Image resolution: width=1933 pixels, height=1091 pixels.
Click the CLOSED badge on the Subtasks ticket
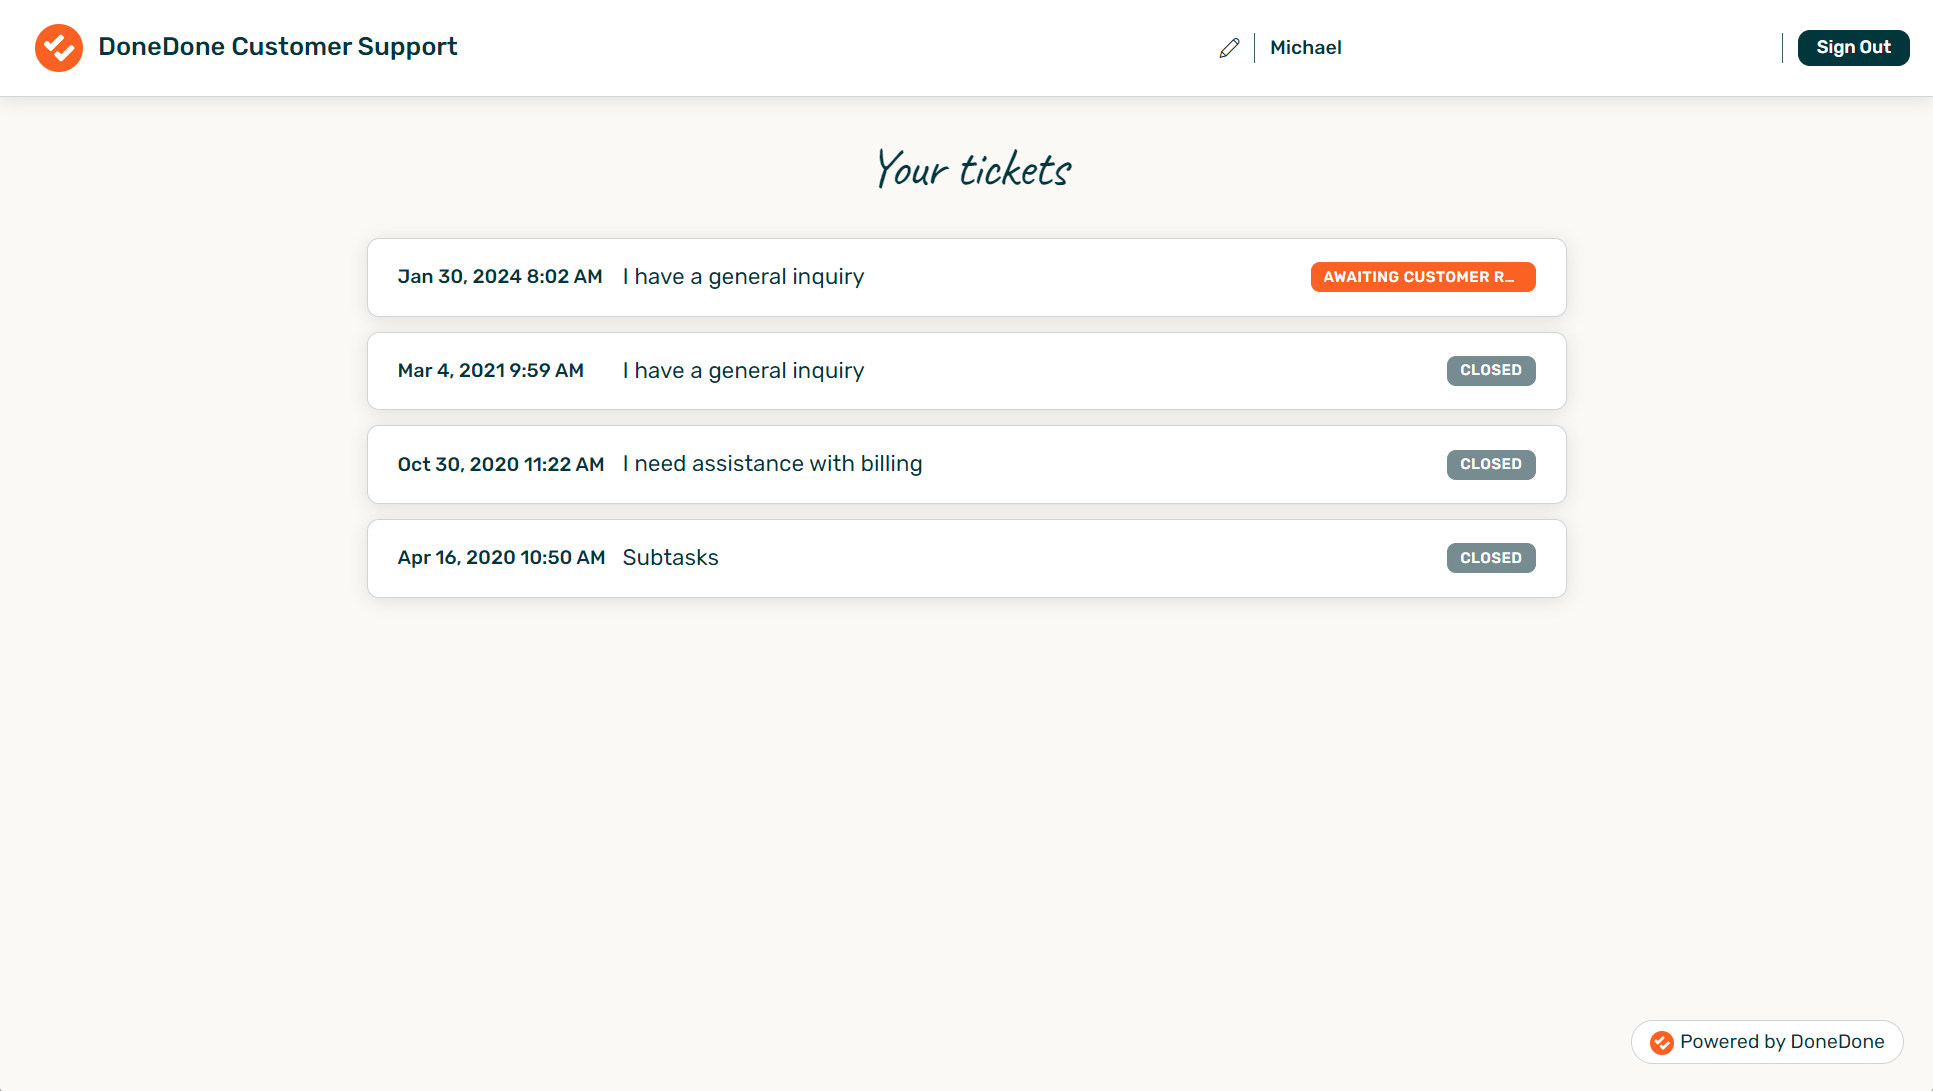[x=1491, y=558]
